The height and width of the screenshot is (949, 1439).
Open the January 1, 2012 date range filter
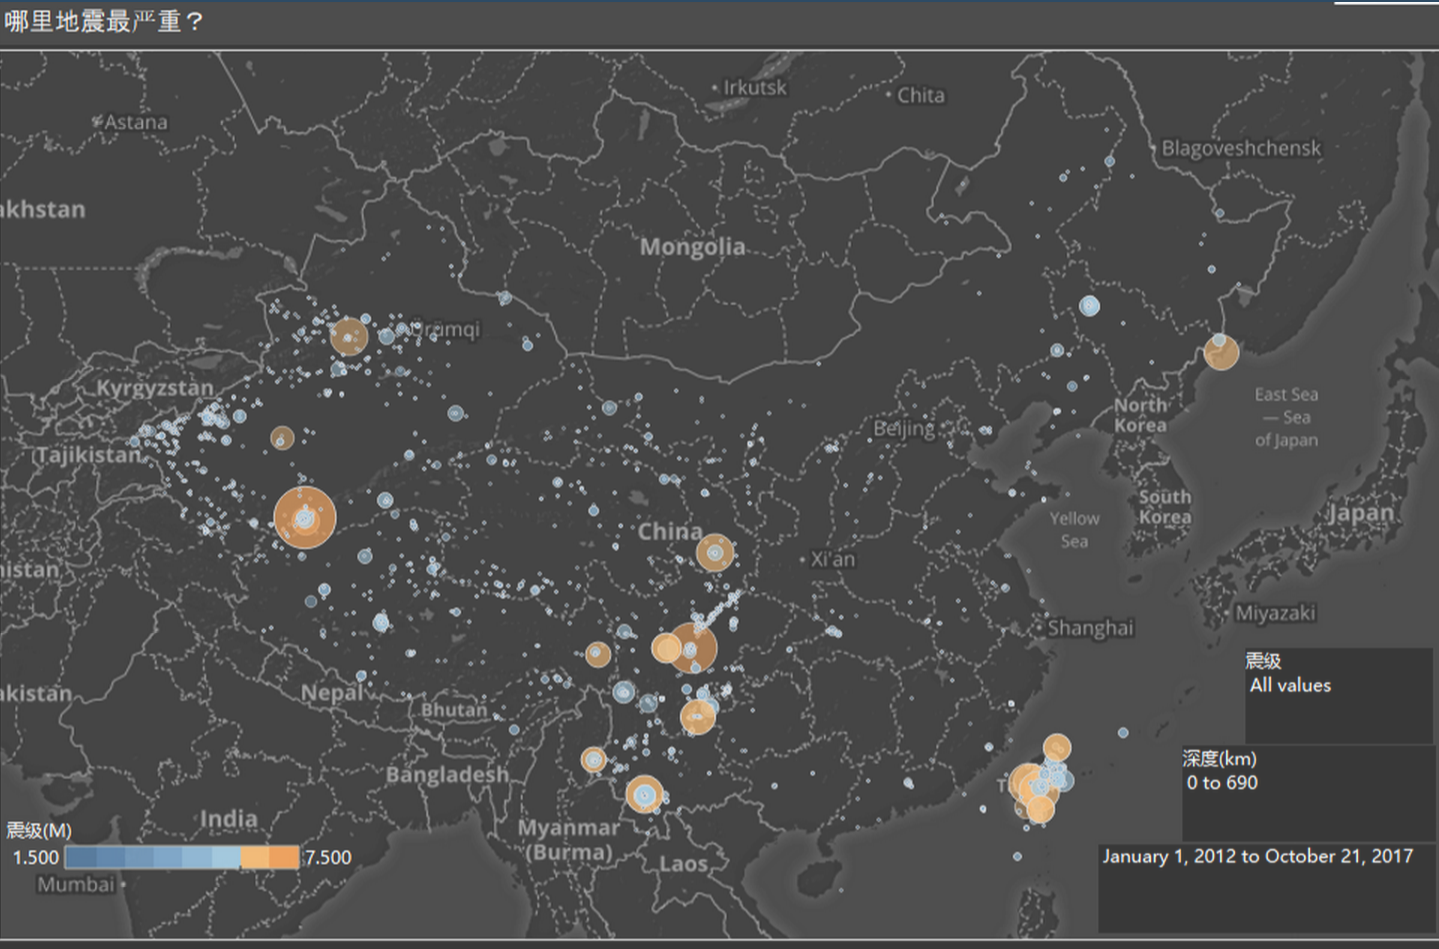pyautogui.click(x=1257, y=856)
